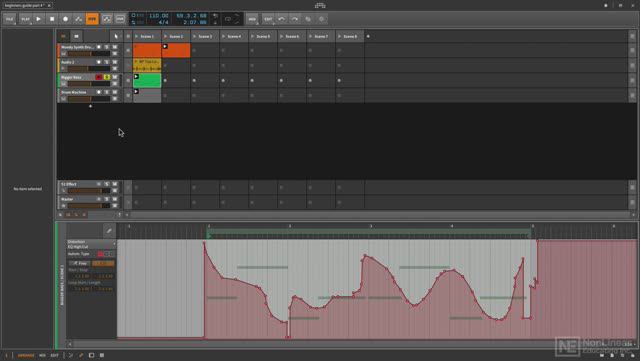This screenshot has width=640, height=361.
Task: Switch to MIX panel in footer
Action: [x=42, y=356]
